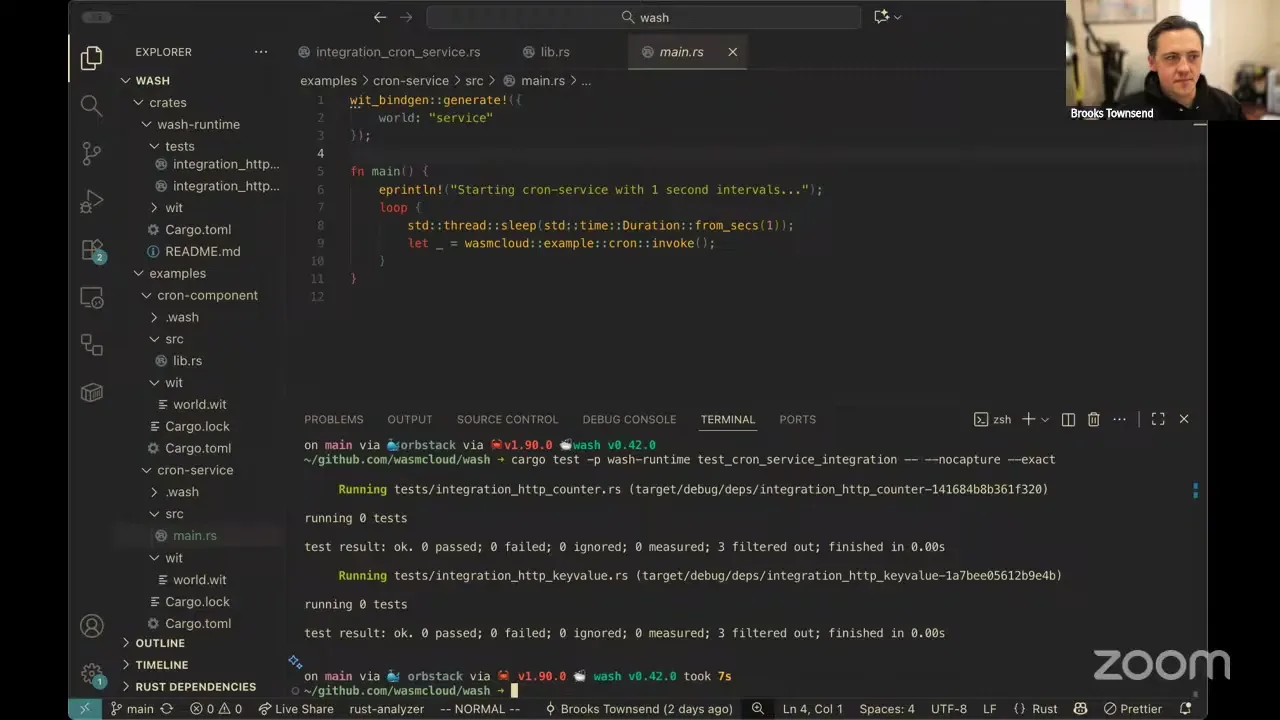The width and height of the screenshot is (1280, 720).
Task: Open the DEBUG CONSOLE panel tab
Action: pyautogui.click(x=629, y=419)
